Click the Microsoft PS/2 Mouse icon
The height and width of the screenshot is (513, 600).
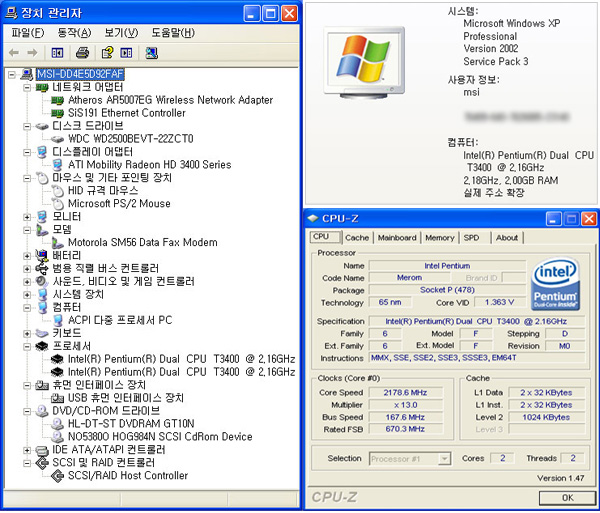(x=57, y=204)
